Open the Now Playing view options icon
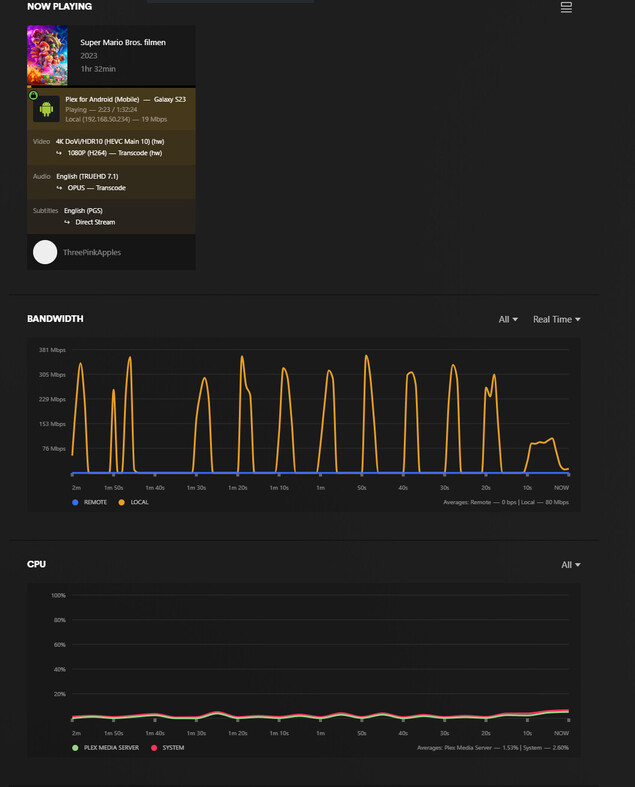This screenshot has height=787, width=635. pos(566,7)
